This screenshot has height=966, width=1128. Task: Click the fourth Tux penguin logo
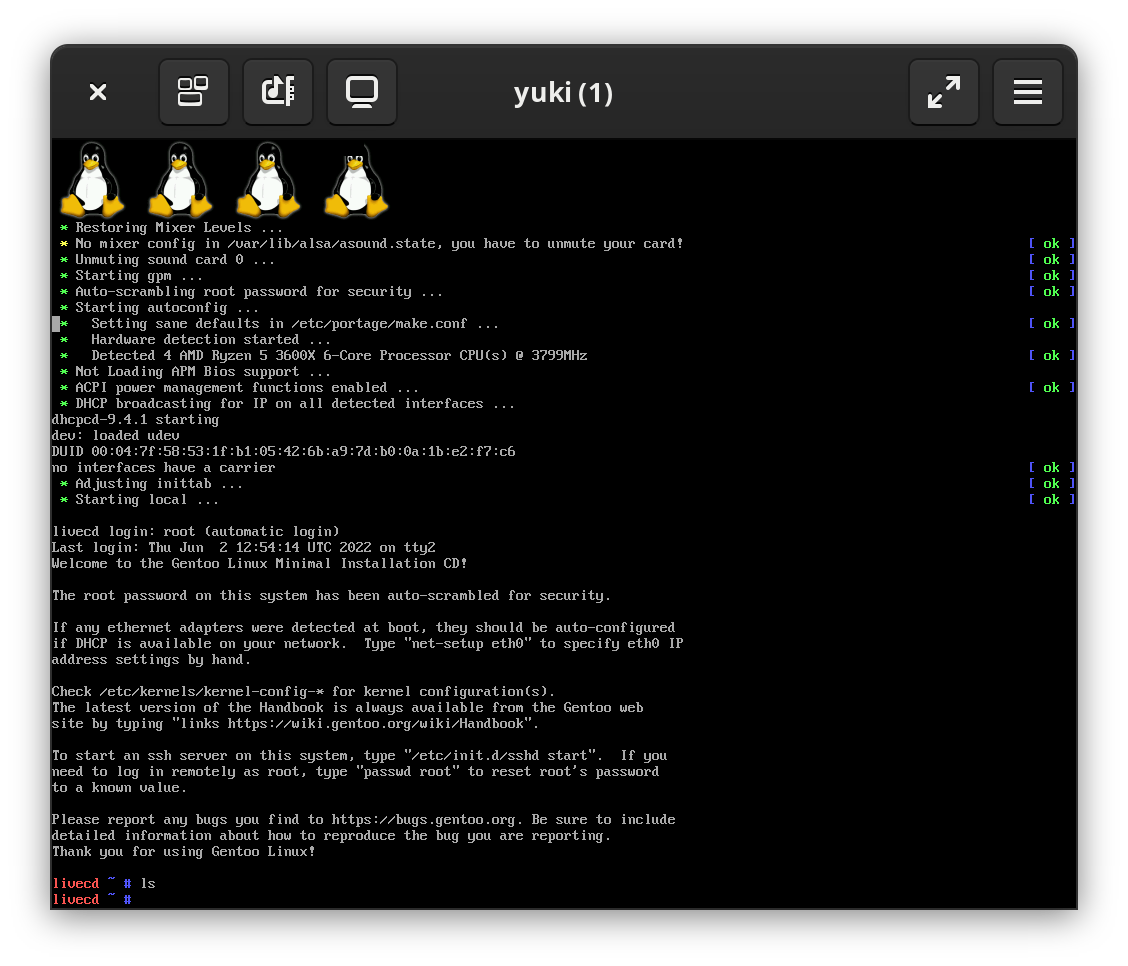coord(356,180)
